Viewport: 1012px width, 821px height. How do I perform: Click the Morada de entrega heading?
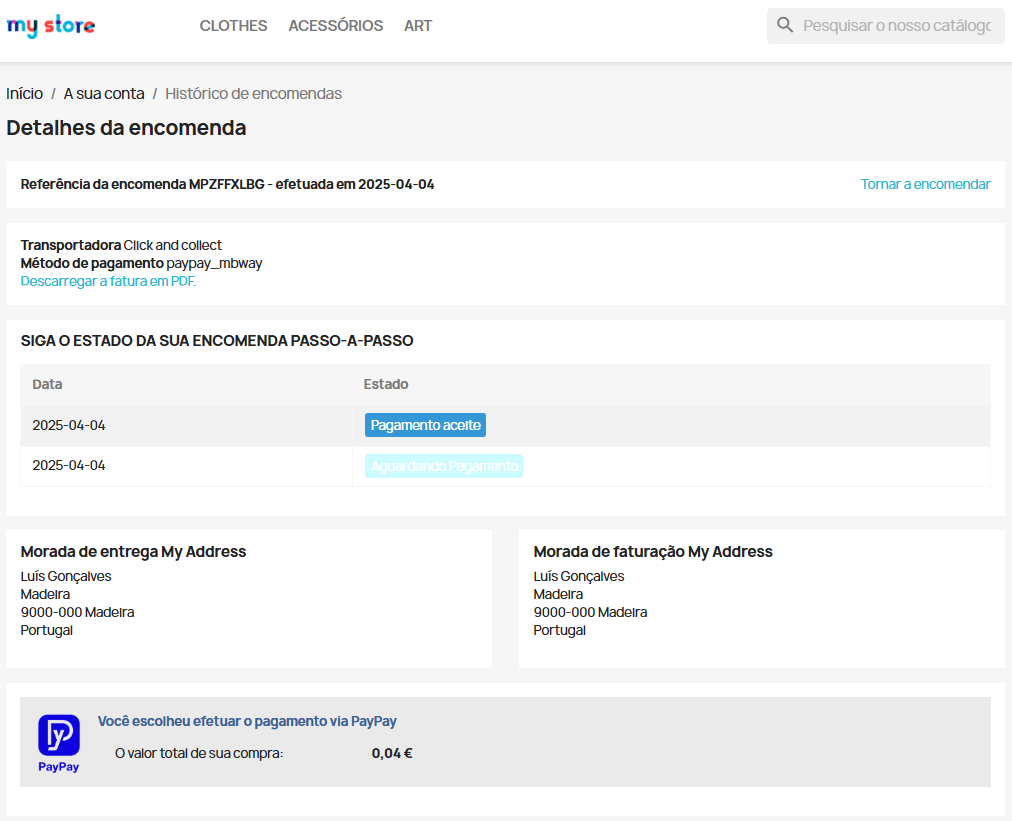point(133,552)
